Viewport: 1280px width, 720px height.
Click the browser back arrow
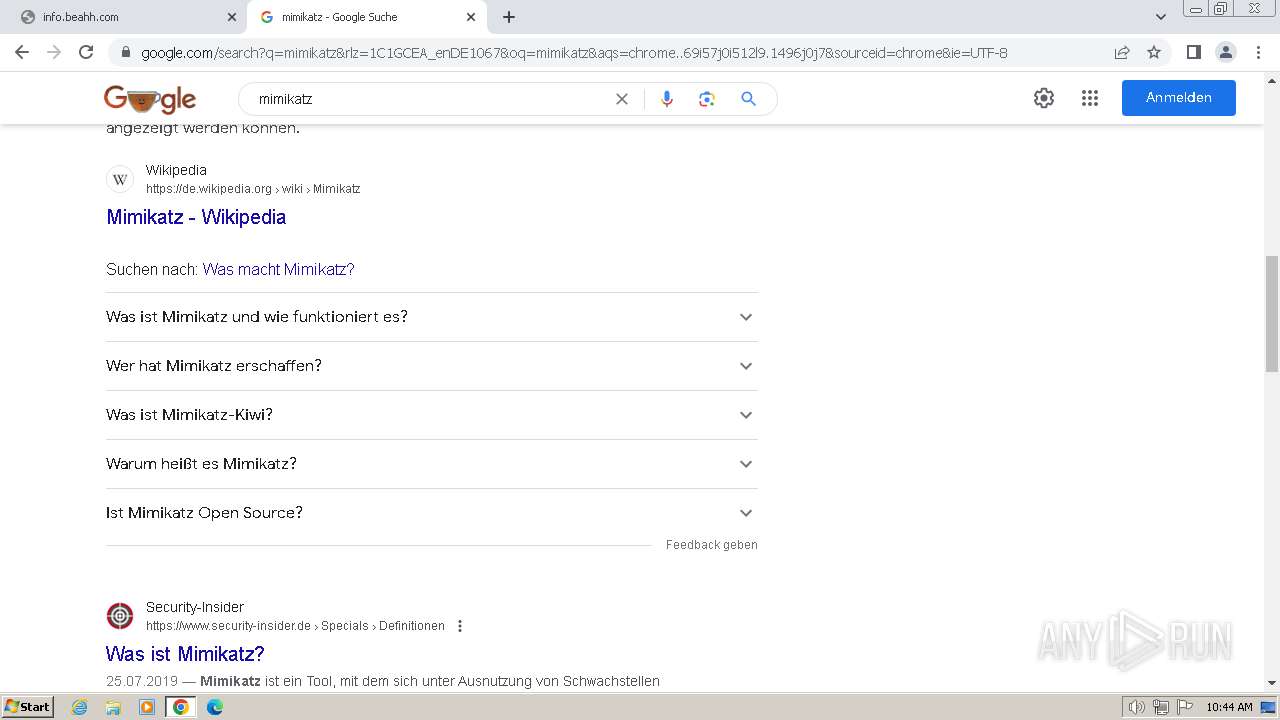click(22, 52)
